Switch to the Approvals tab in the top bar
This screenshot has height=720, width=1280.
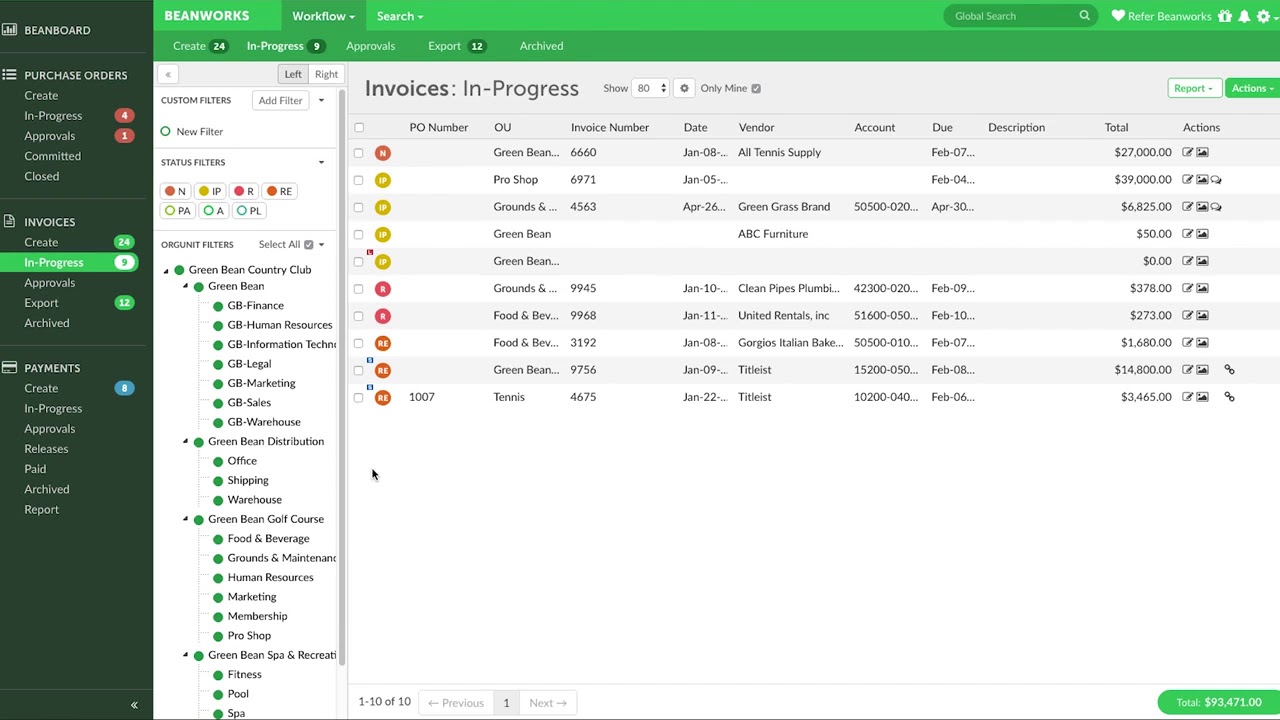click(370, 46)
